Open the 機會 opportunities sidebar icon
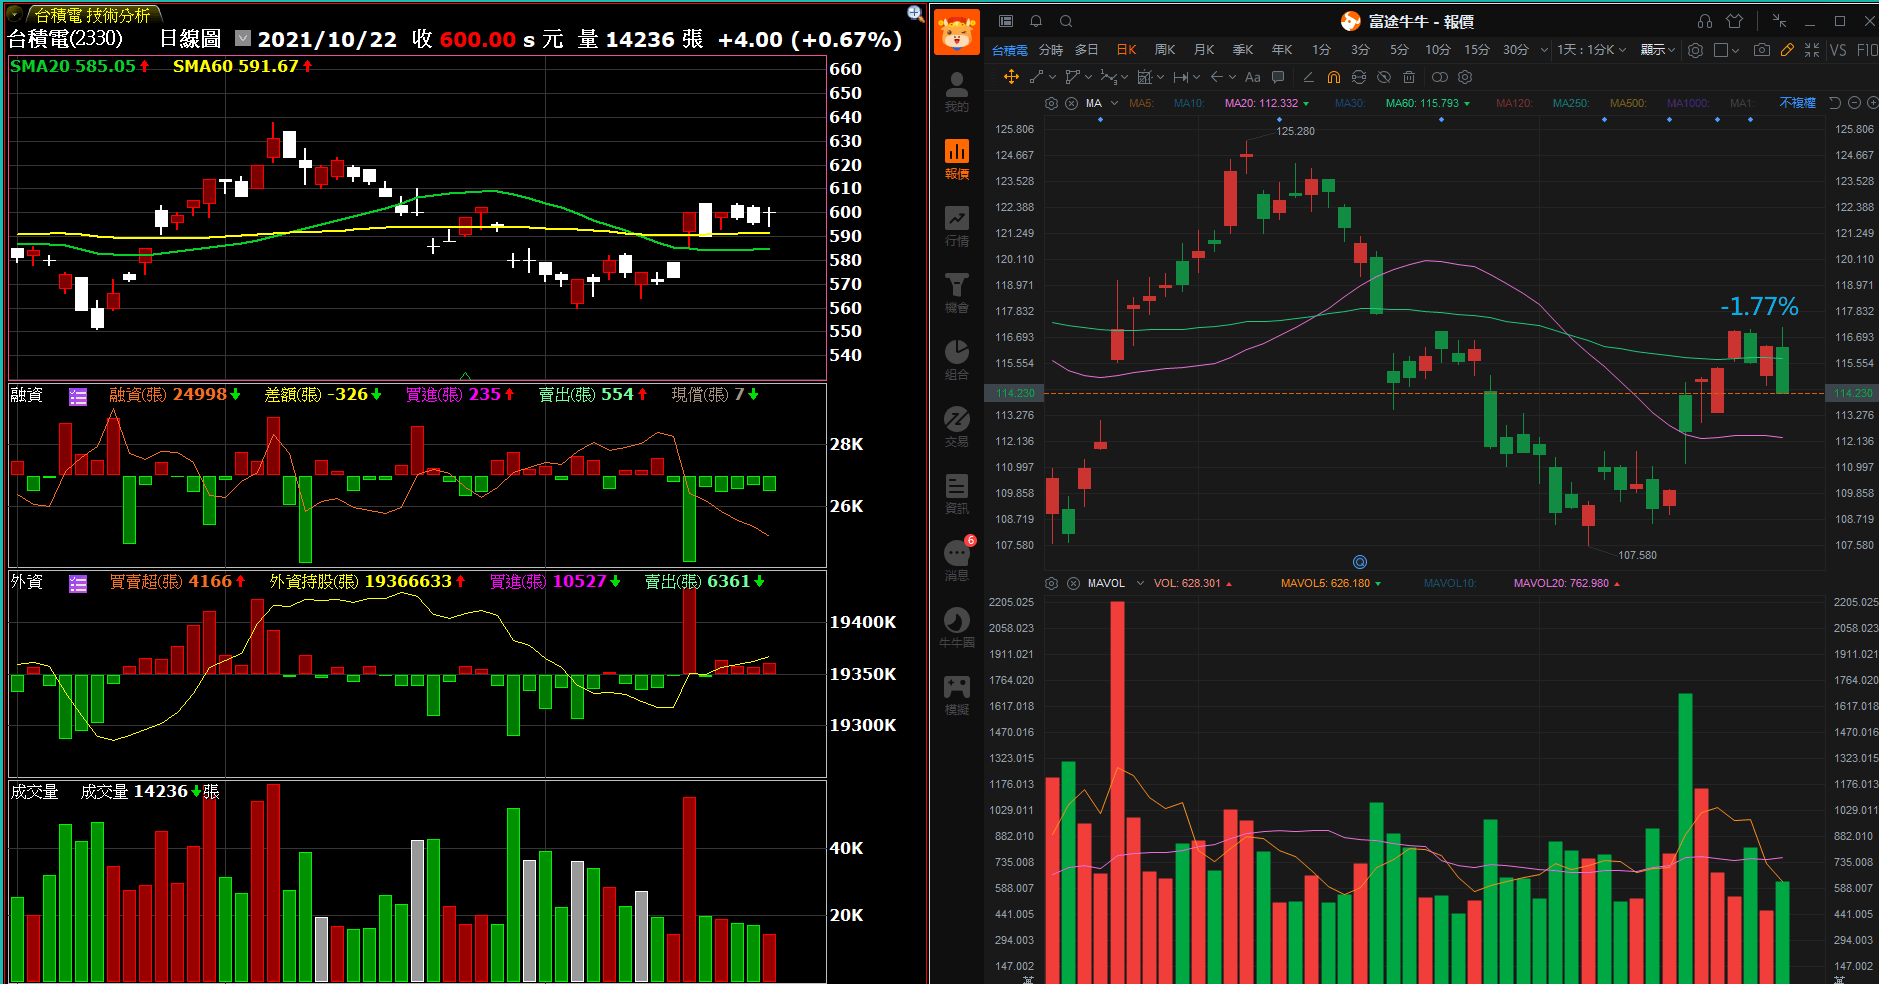 956,293
